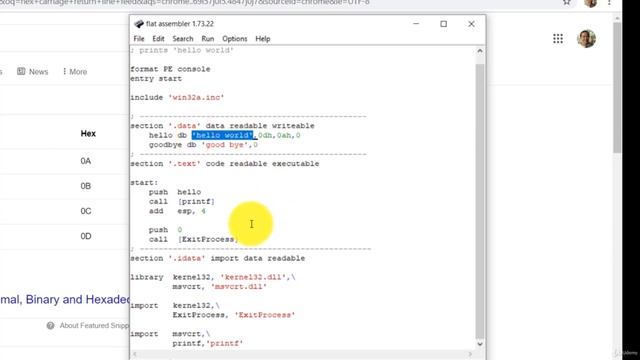Click the 'entry start' line
The image size is (640, 360).
(x=156, y=79)
